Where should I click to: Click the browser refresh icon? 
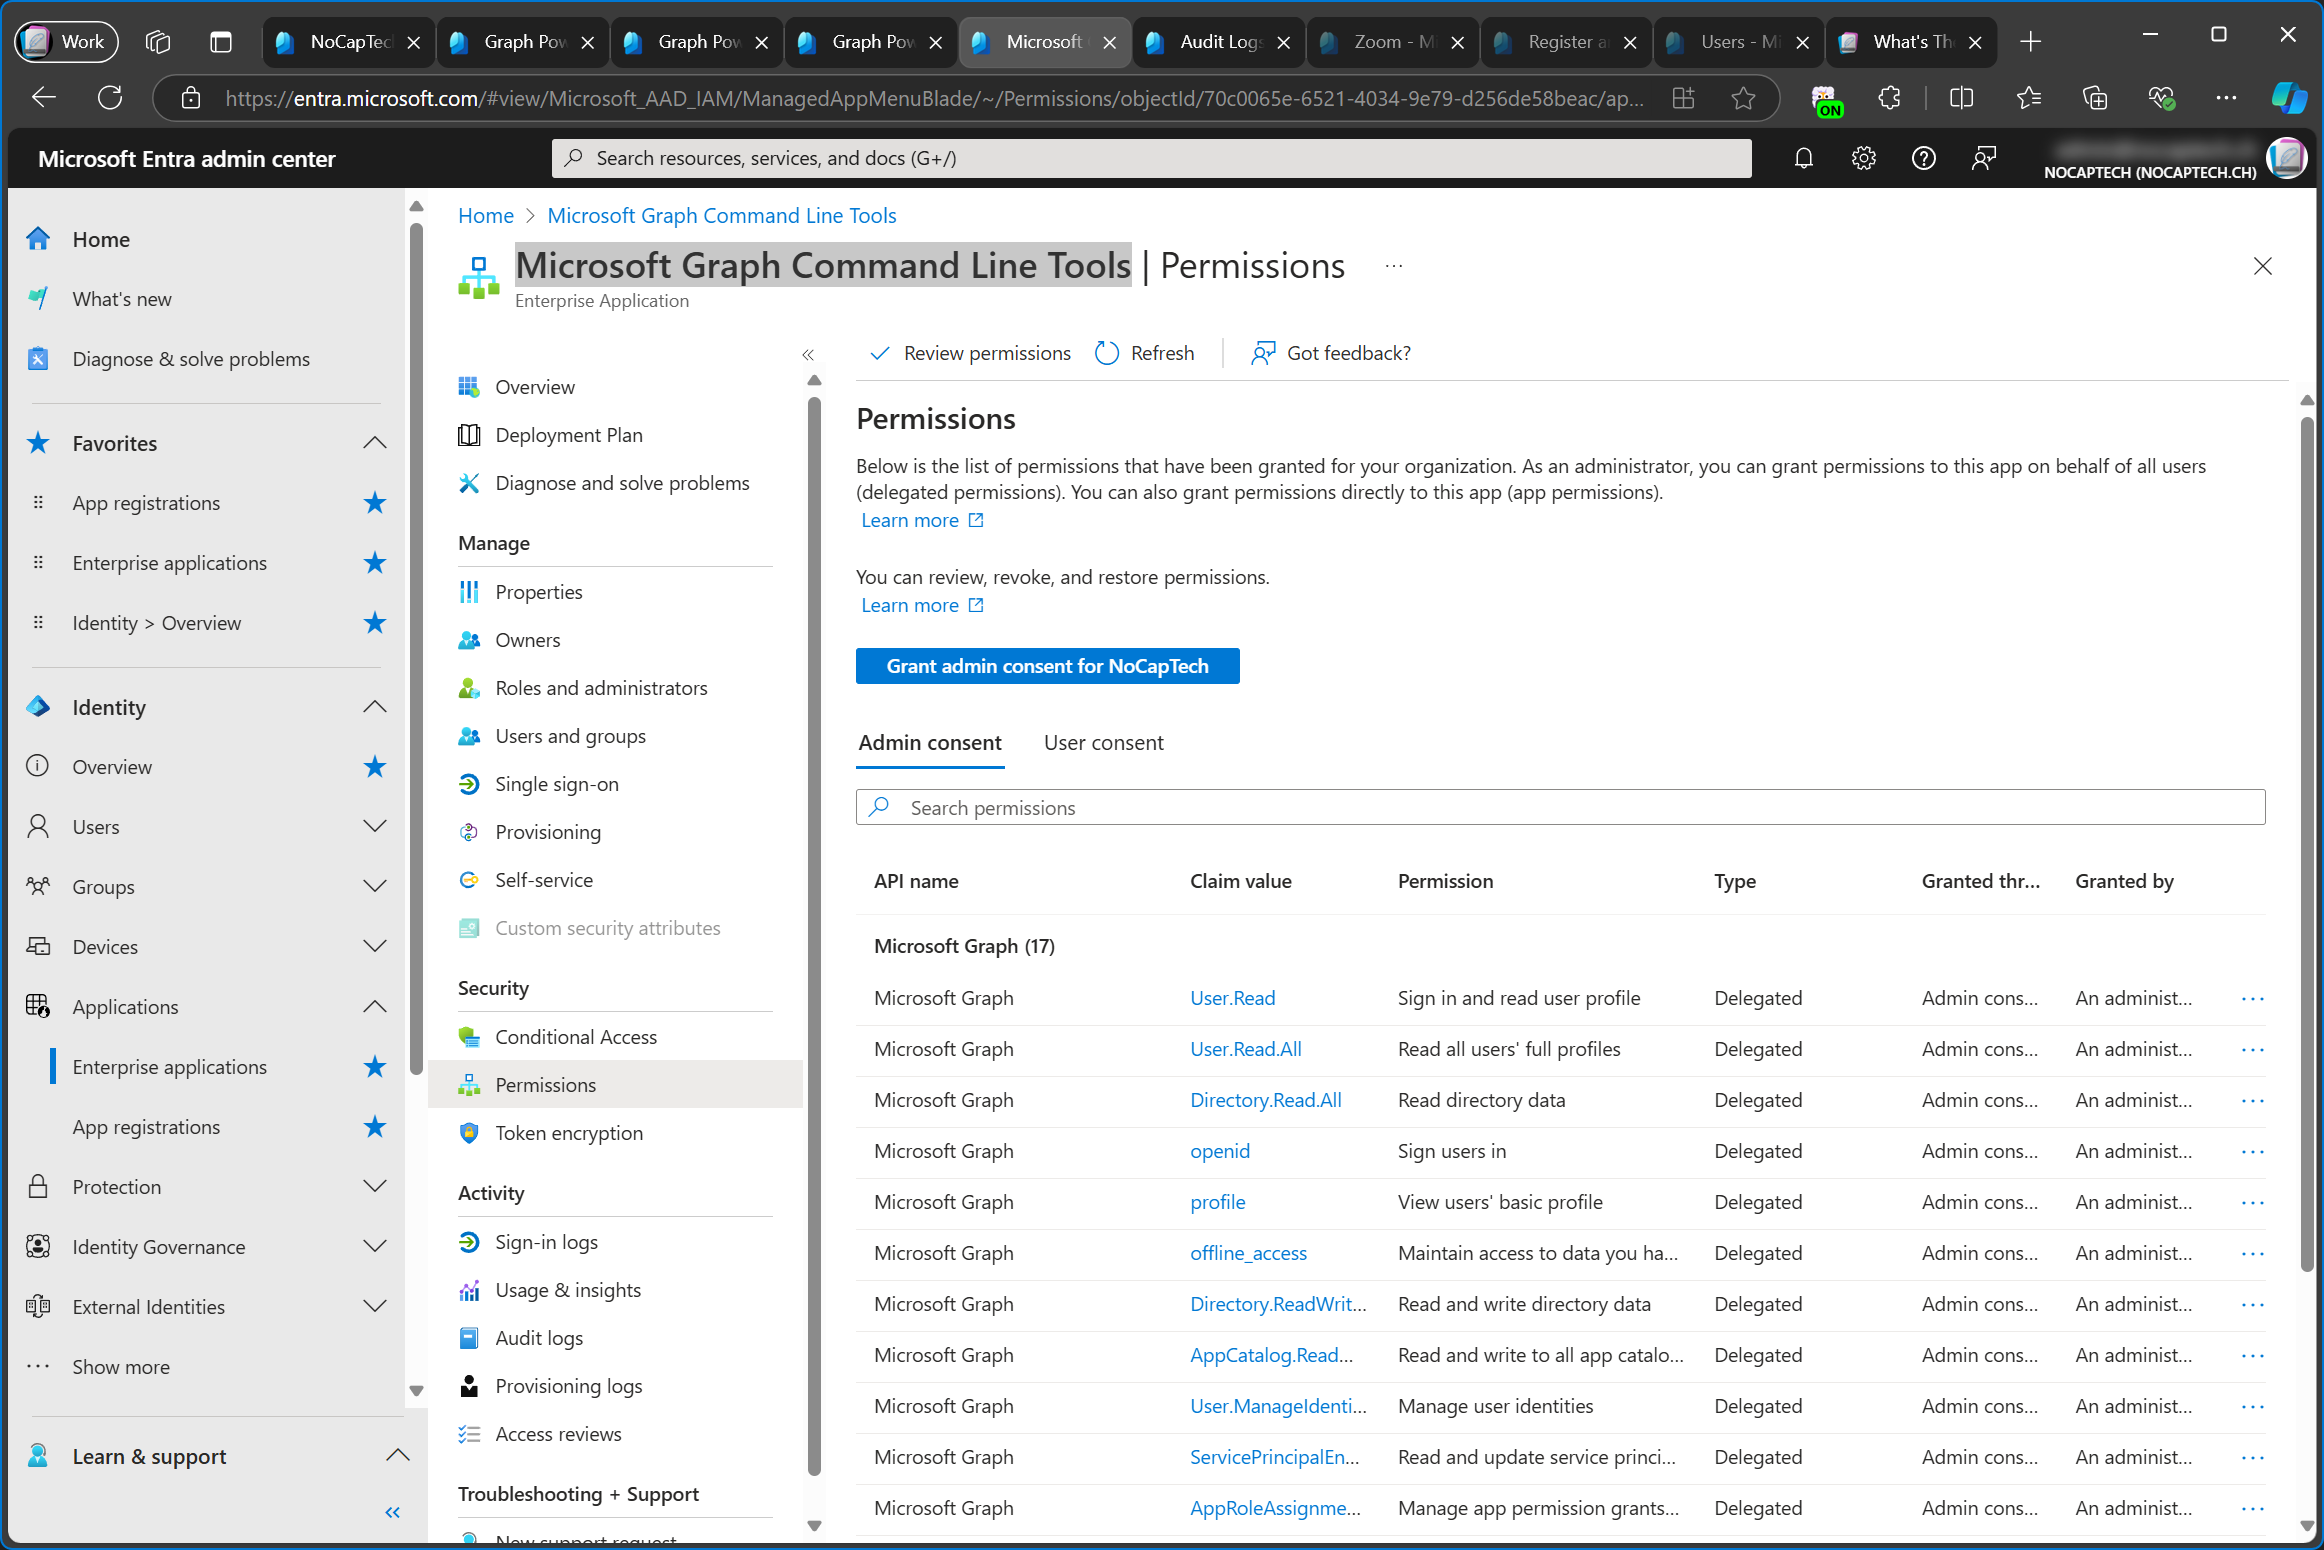click(x=110, y=98)
